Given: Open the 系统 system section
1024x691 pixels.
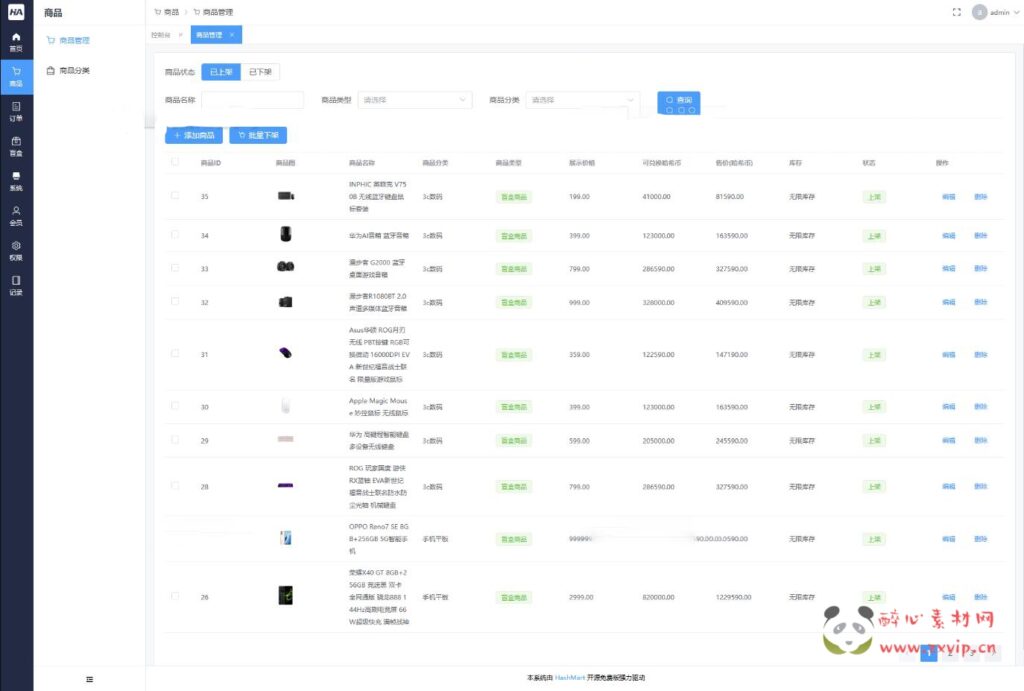Looking at the screenshot, I should [x=16, y=181].
